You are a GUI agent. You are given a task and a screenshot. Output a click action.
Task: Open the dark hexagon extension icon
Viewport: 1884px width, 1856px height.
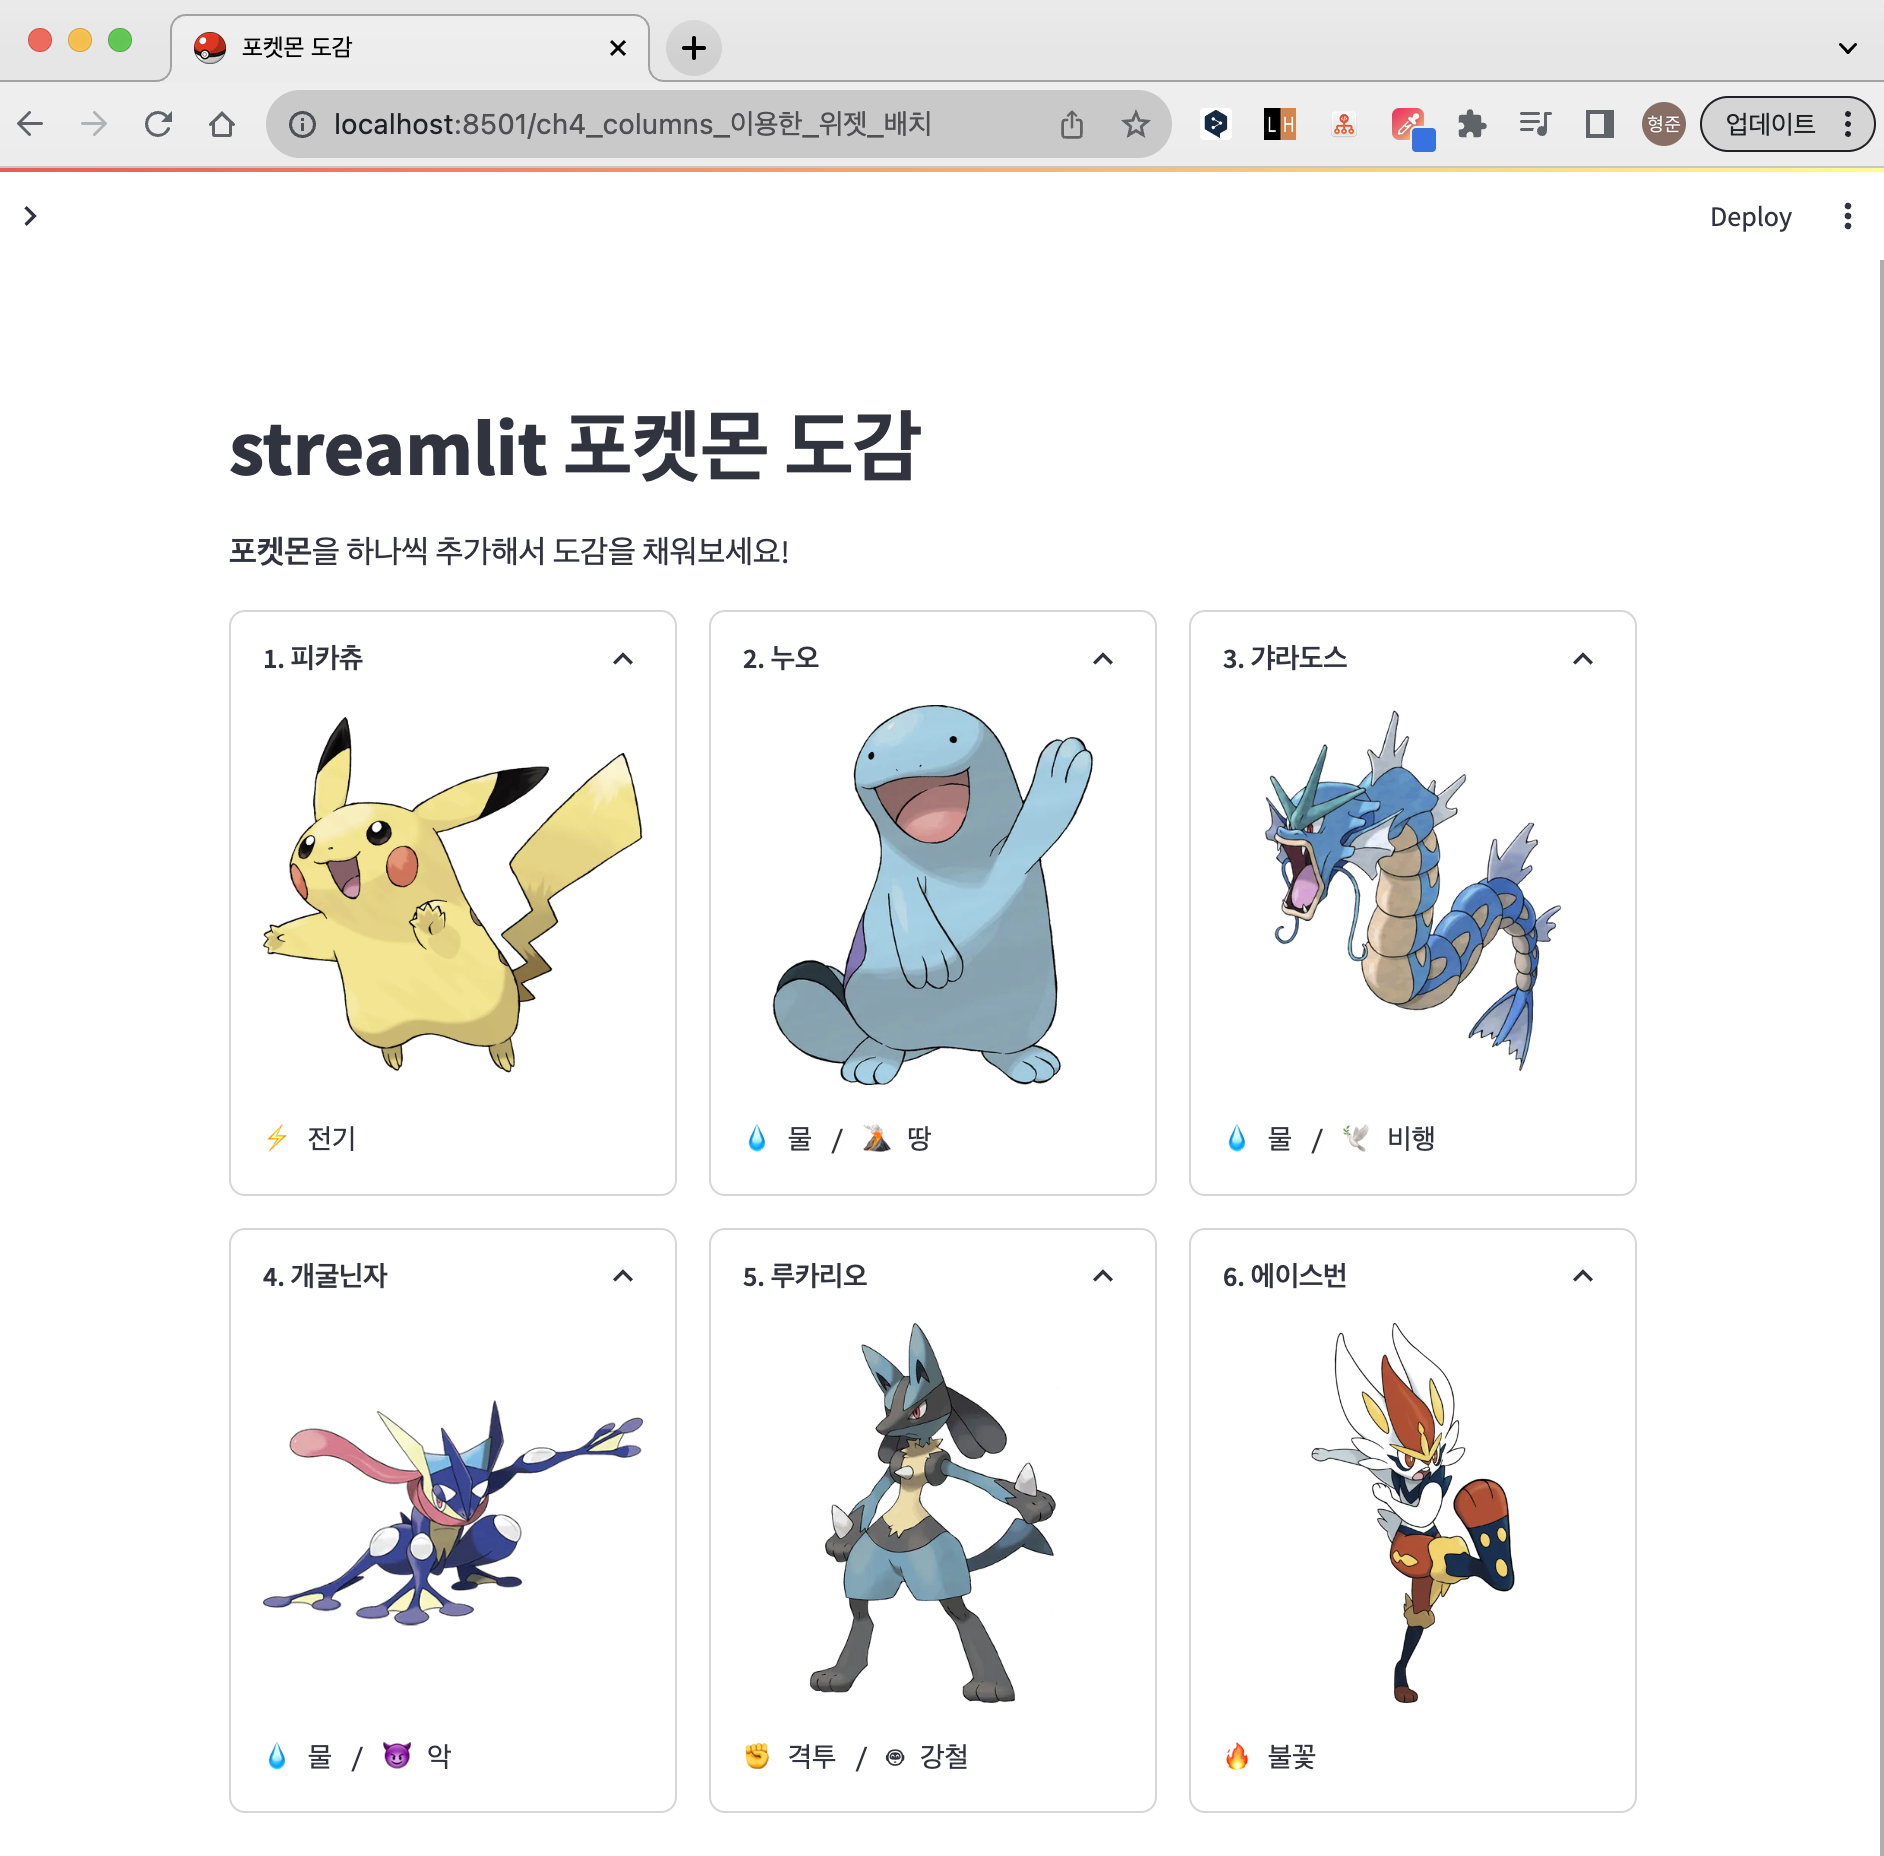pos(1215,124)
